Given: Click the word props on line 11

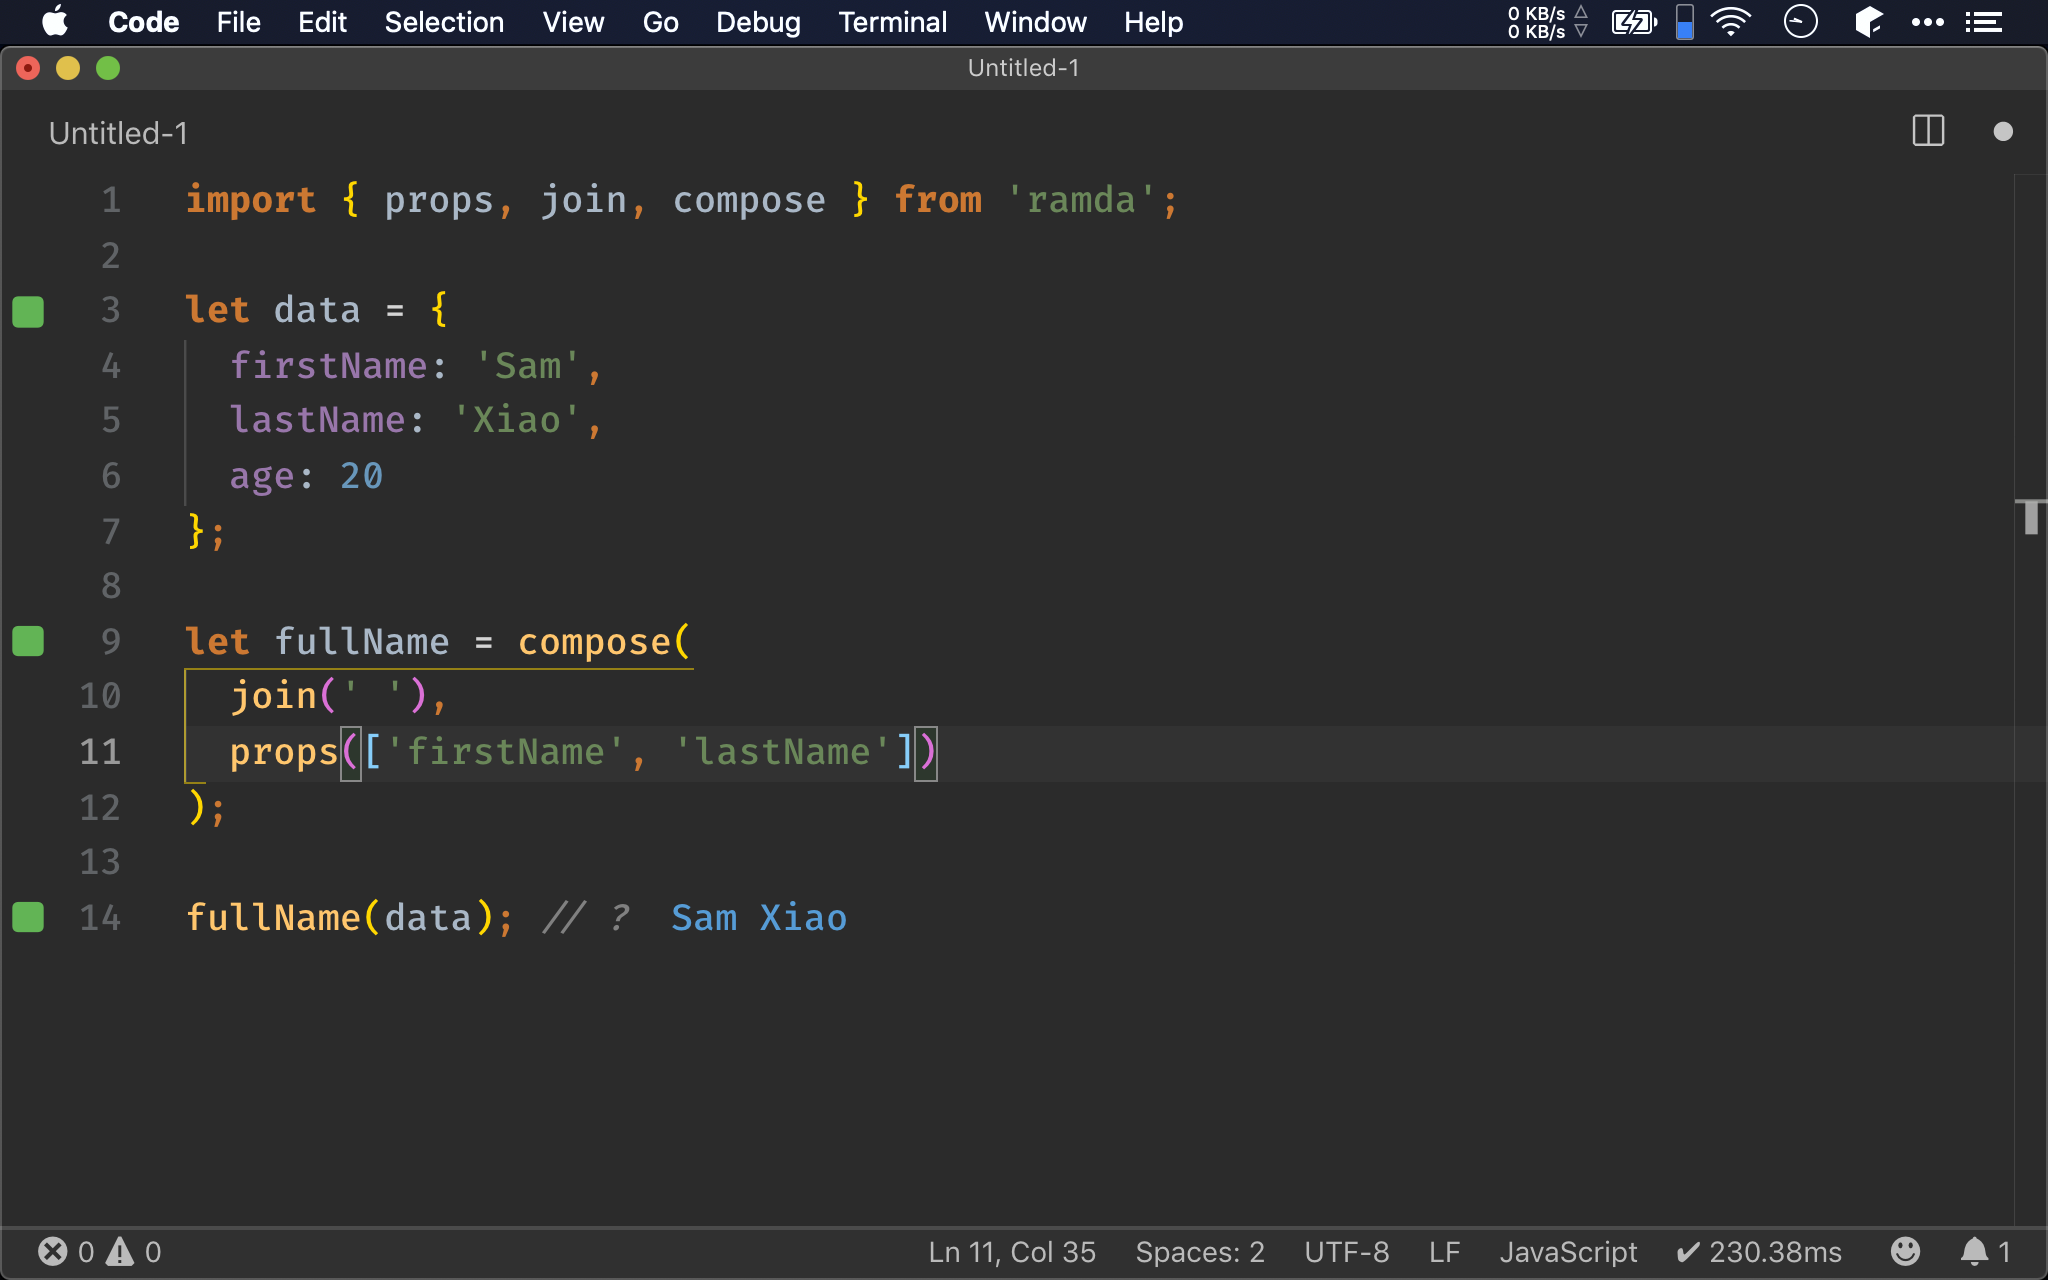Looking at the screenshot, I should (284, 752).
